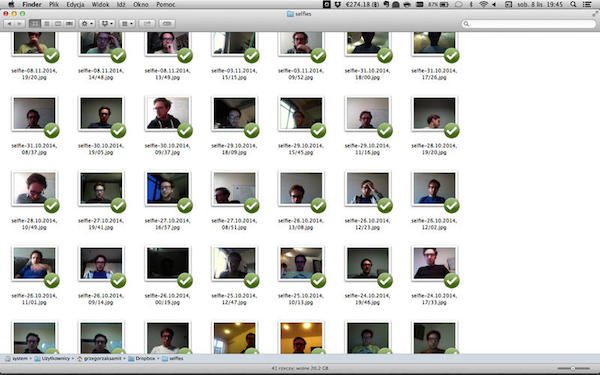Screen dimensions: 600x375
Task: Open the Widok menu
Action: [x=100, y=5]
